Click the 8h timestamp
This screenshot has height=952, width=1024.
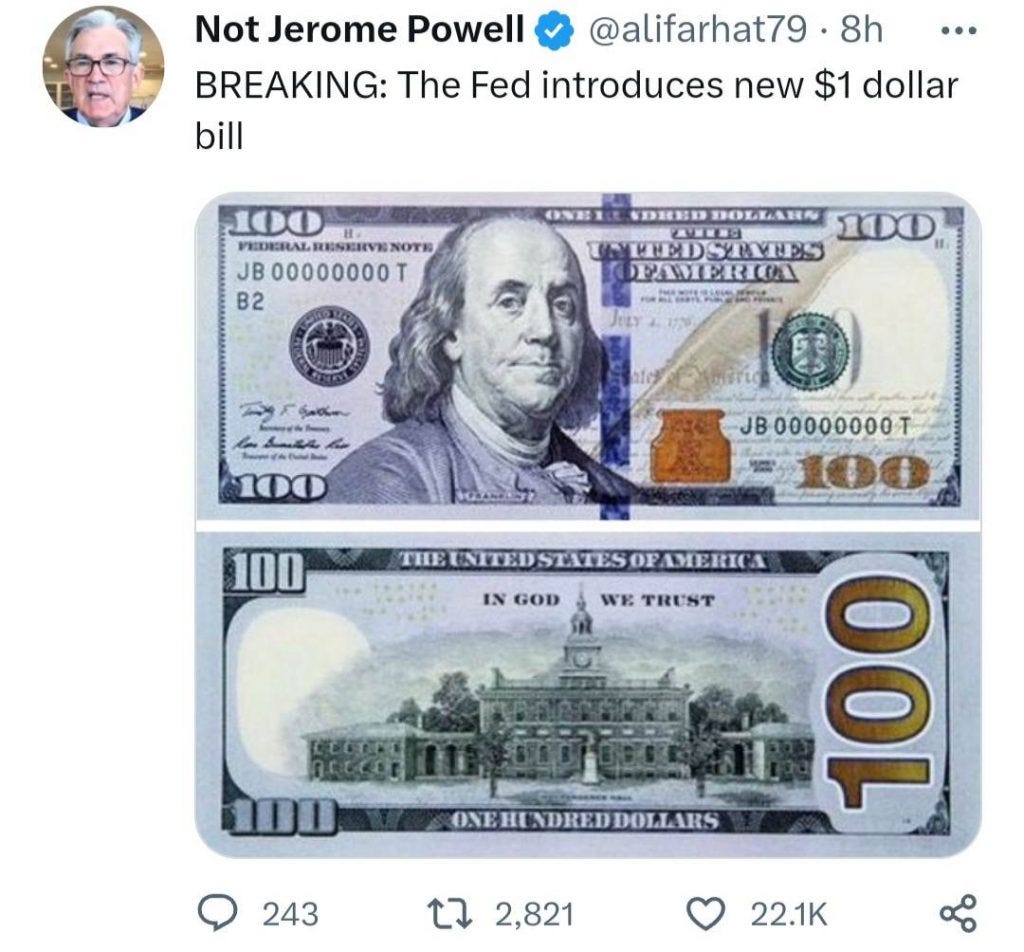click(x=861, y=29)
